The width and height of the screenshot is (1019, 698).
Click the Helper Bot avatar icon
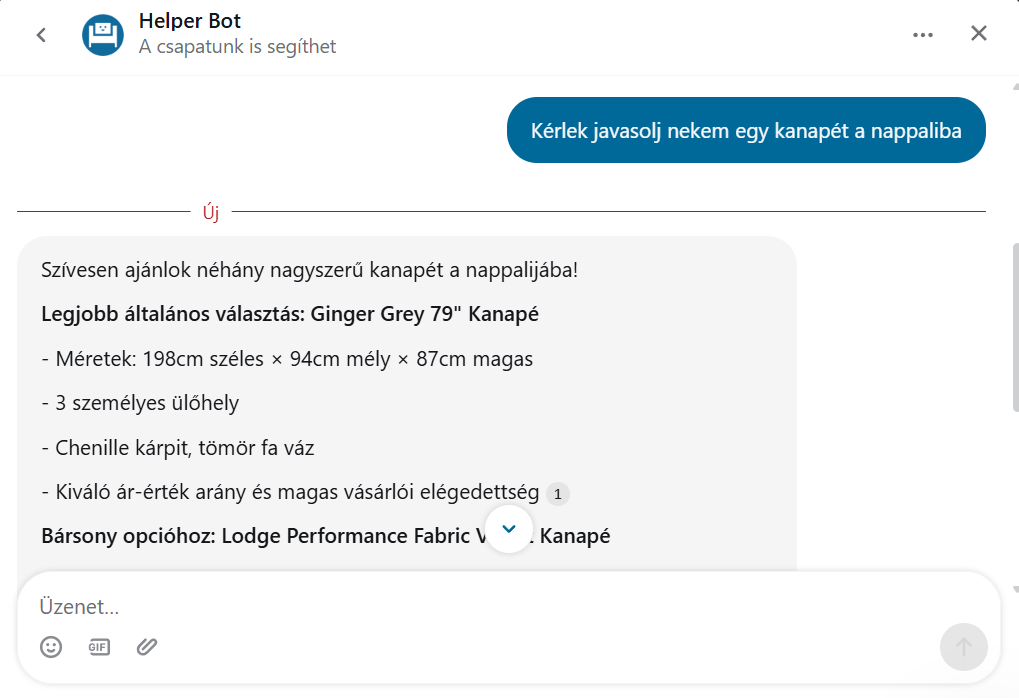pyautogui.click(x=102, y=35)
